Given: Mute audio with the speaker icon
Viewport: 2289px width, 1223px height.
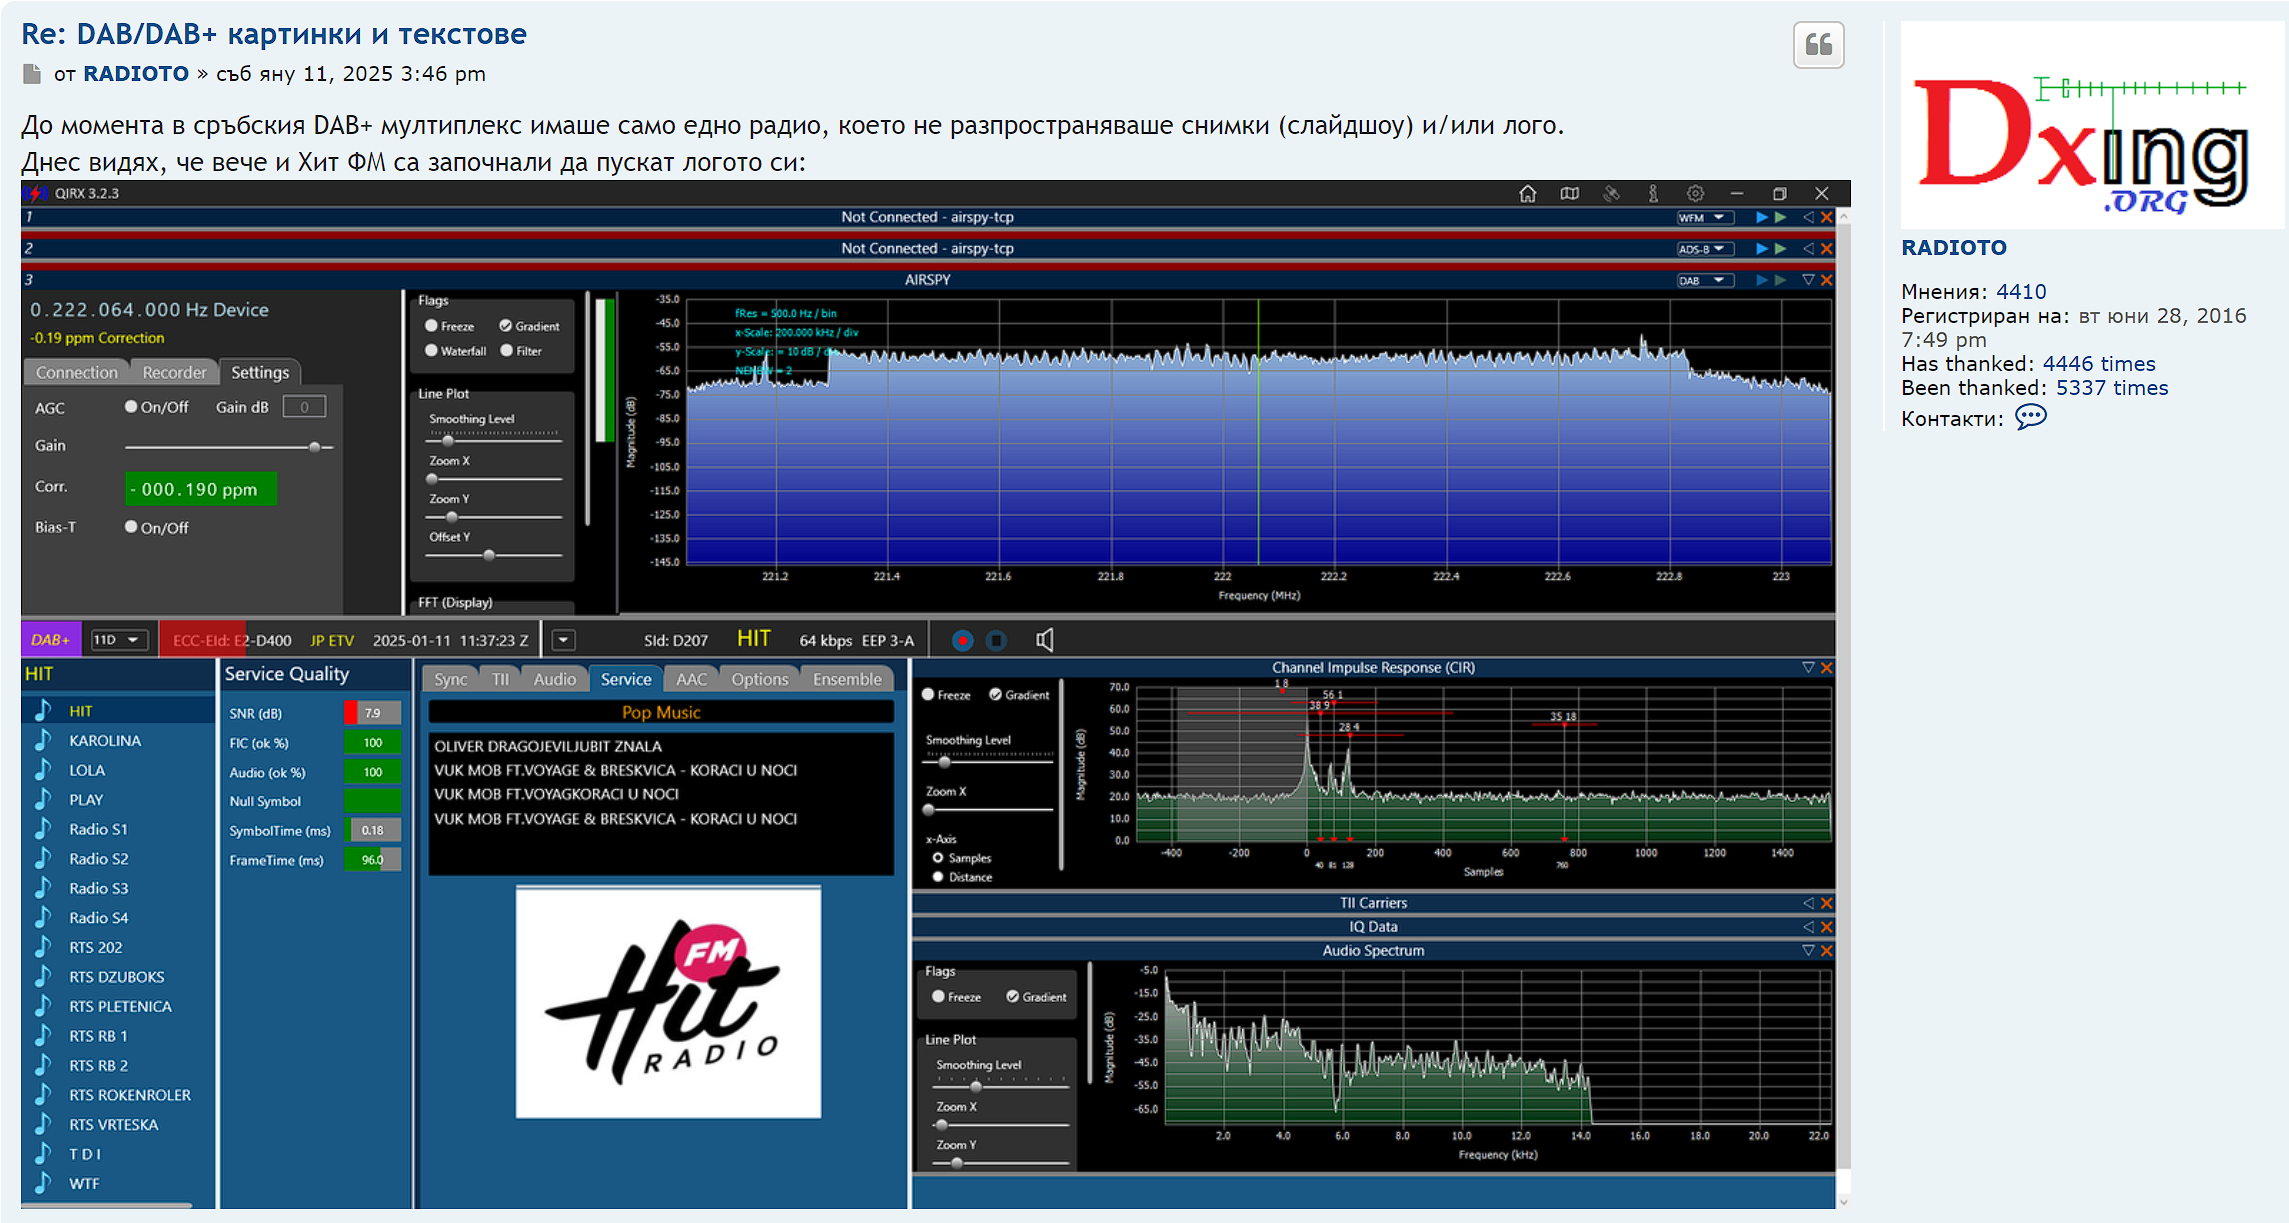Looking at the screenshot, I should pos(1044,640).
